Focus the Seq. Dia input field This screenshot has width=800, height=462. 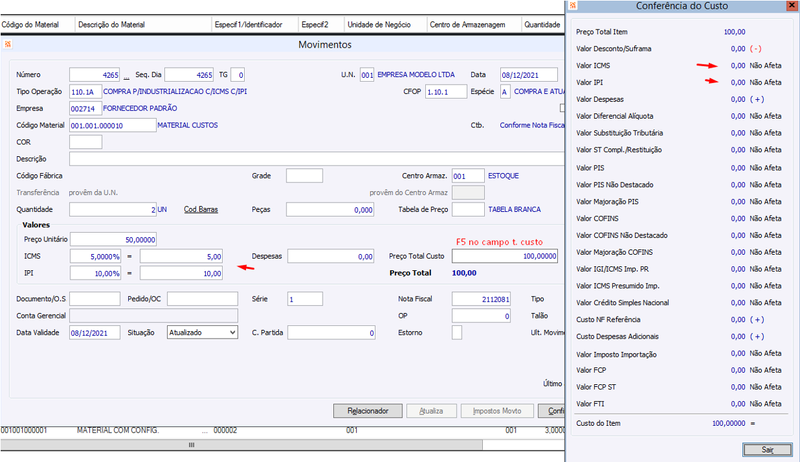coord(189,75)
